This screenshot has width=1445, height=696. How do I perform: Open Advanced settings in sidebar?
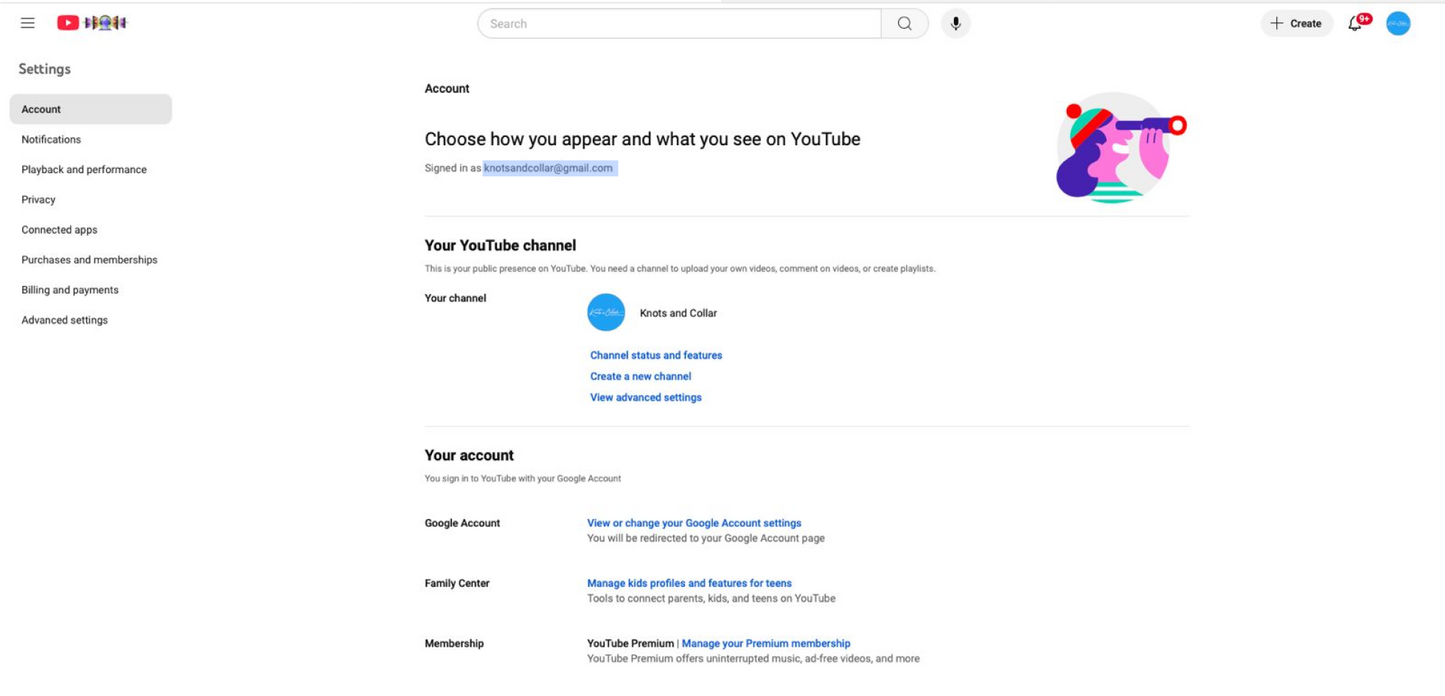pos(65,320)
